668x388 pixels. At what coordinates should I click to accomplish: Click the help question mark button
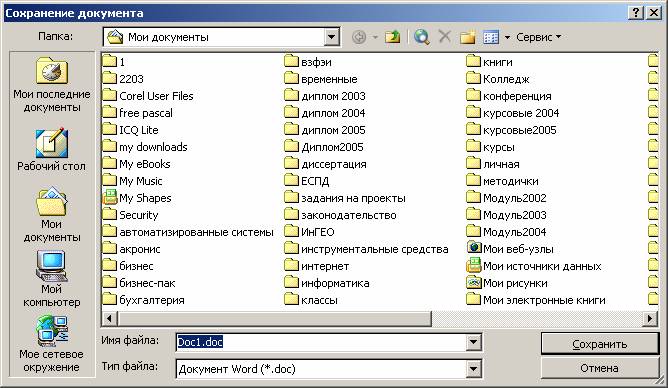click(635, 13)
